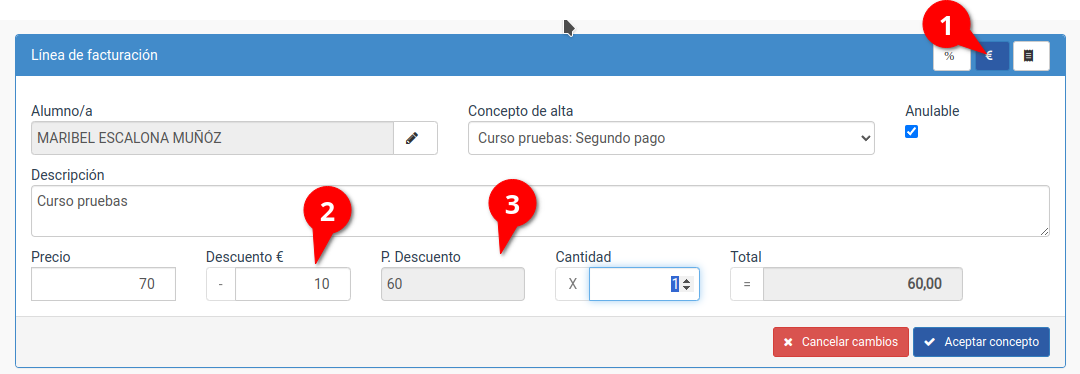Click the Descripción label

point(68,175)
